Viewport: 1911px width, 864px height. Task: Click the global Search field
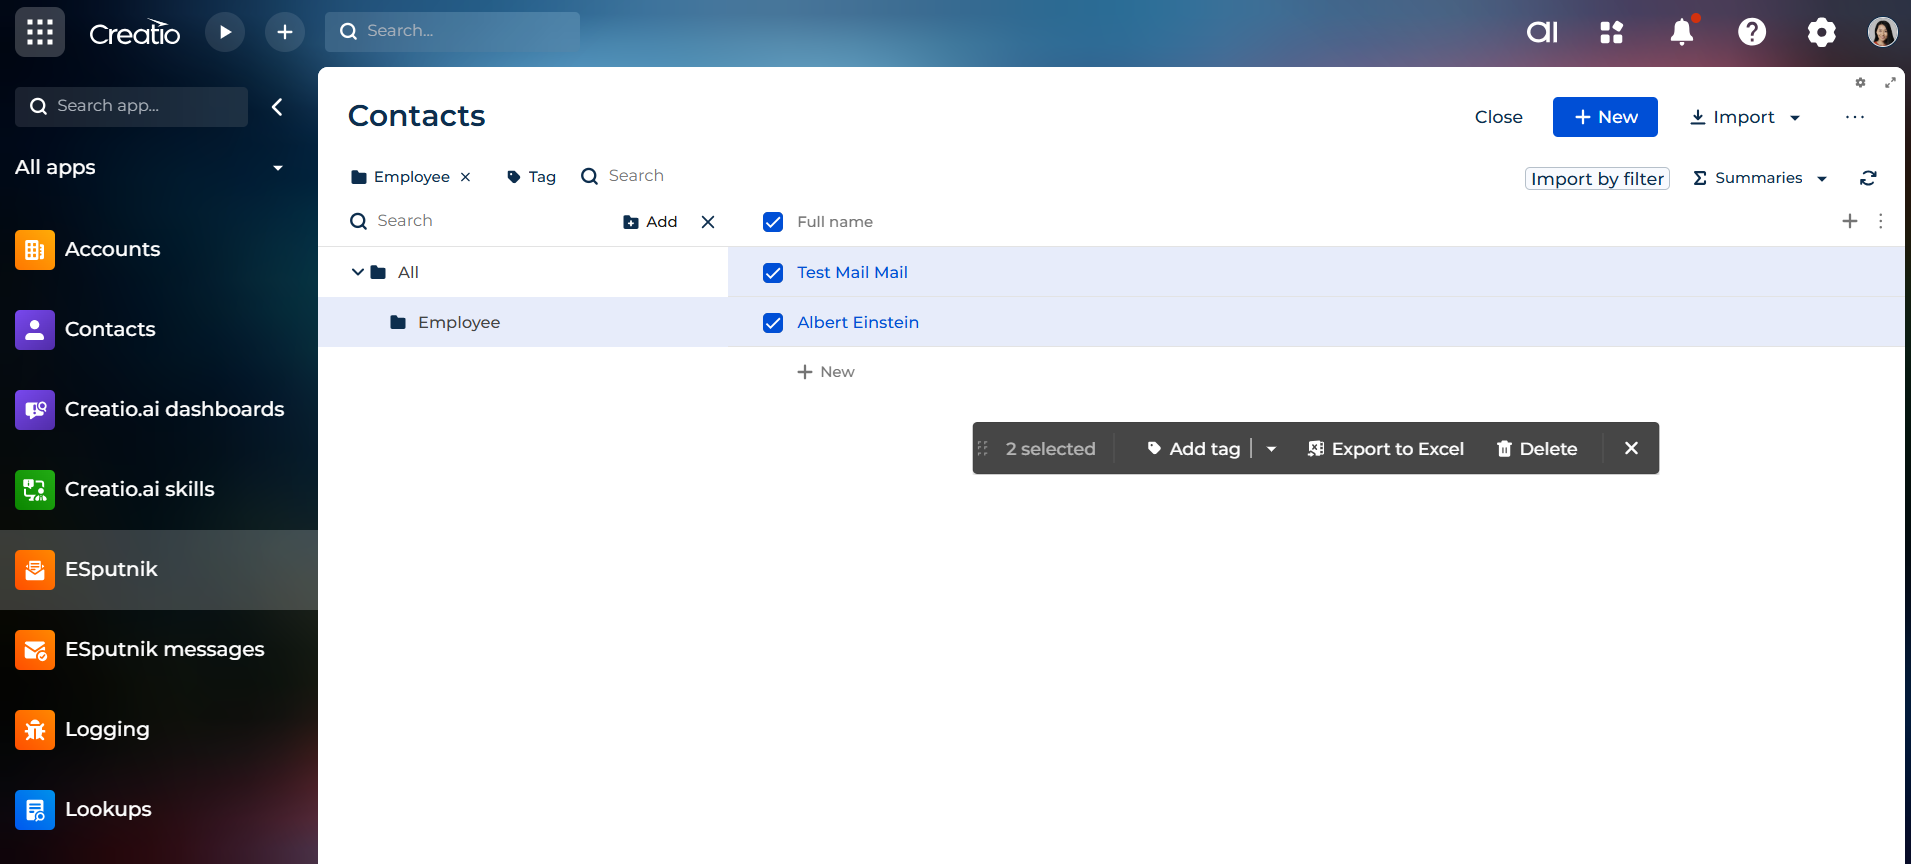click(x=452, y=31)
